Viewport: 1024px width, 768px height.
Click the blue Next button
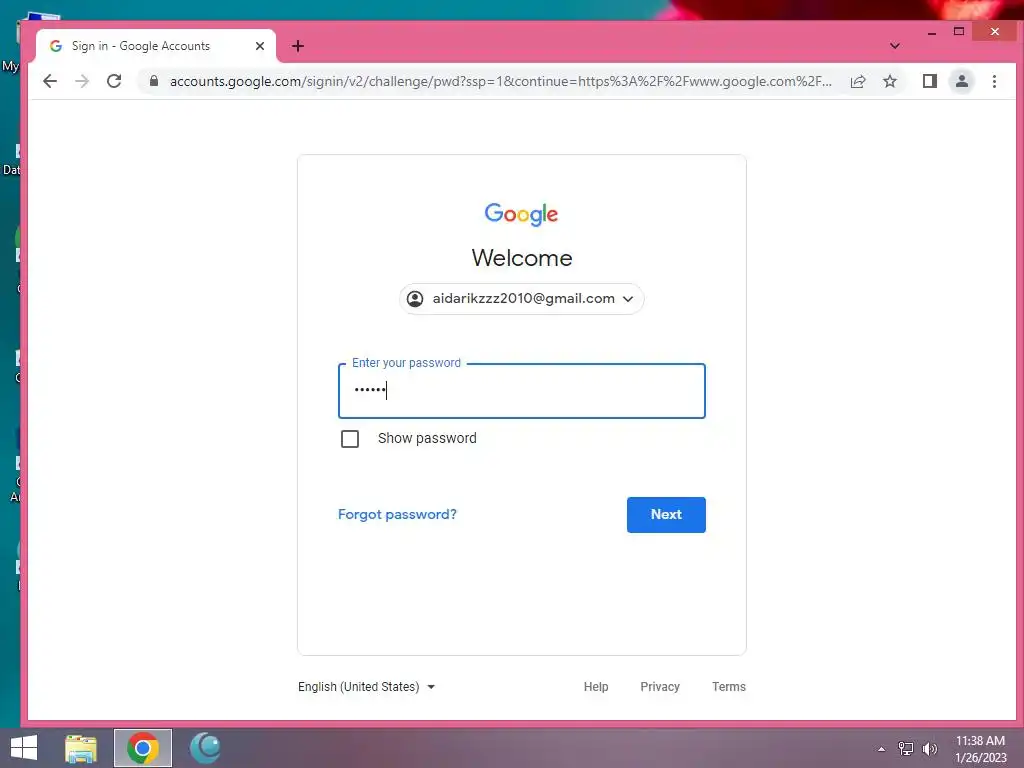[666, 515]
